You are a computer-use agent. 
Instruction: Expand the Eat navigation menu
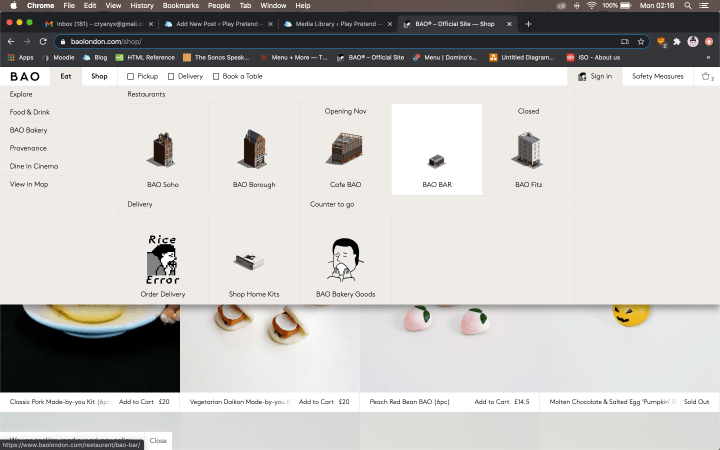point(66,76)
